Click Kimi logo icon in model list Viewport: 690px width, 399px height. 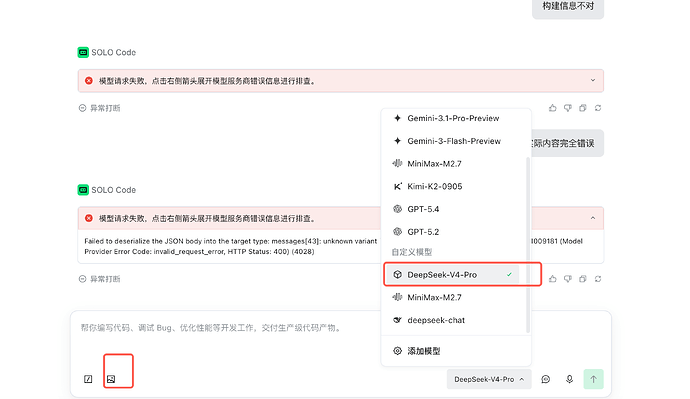397,187
